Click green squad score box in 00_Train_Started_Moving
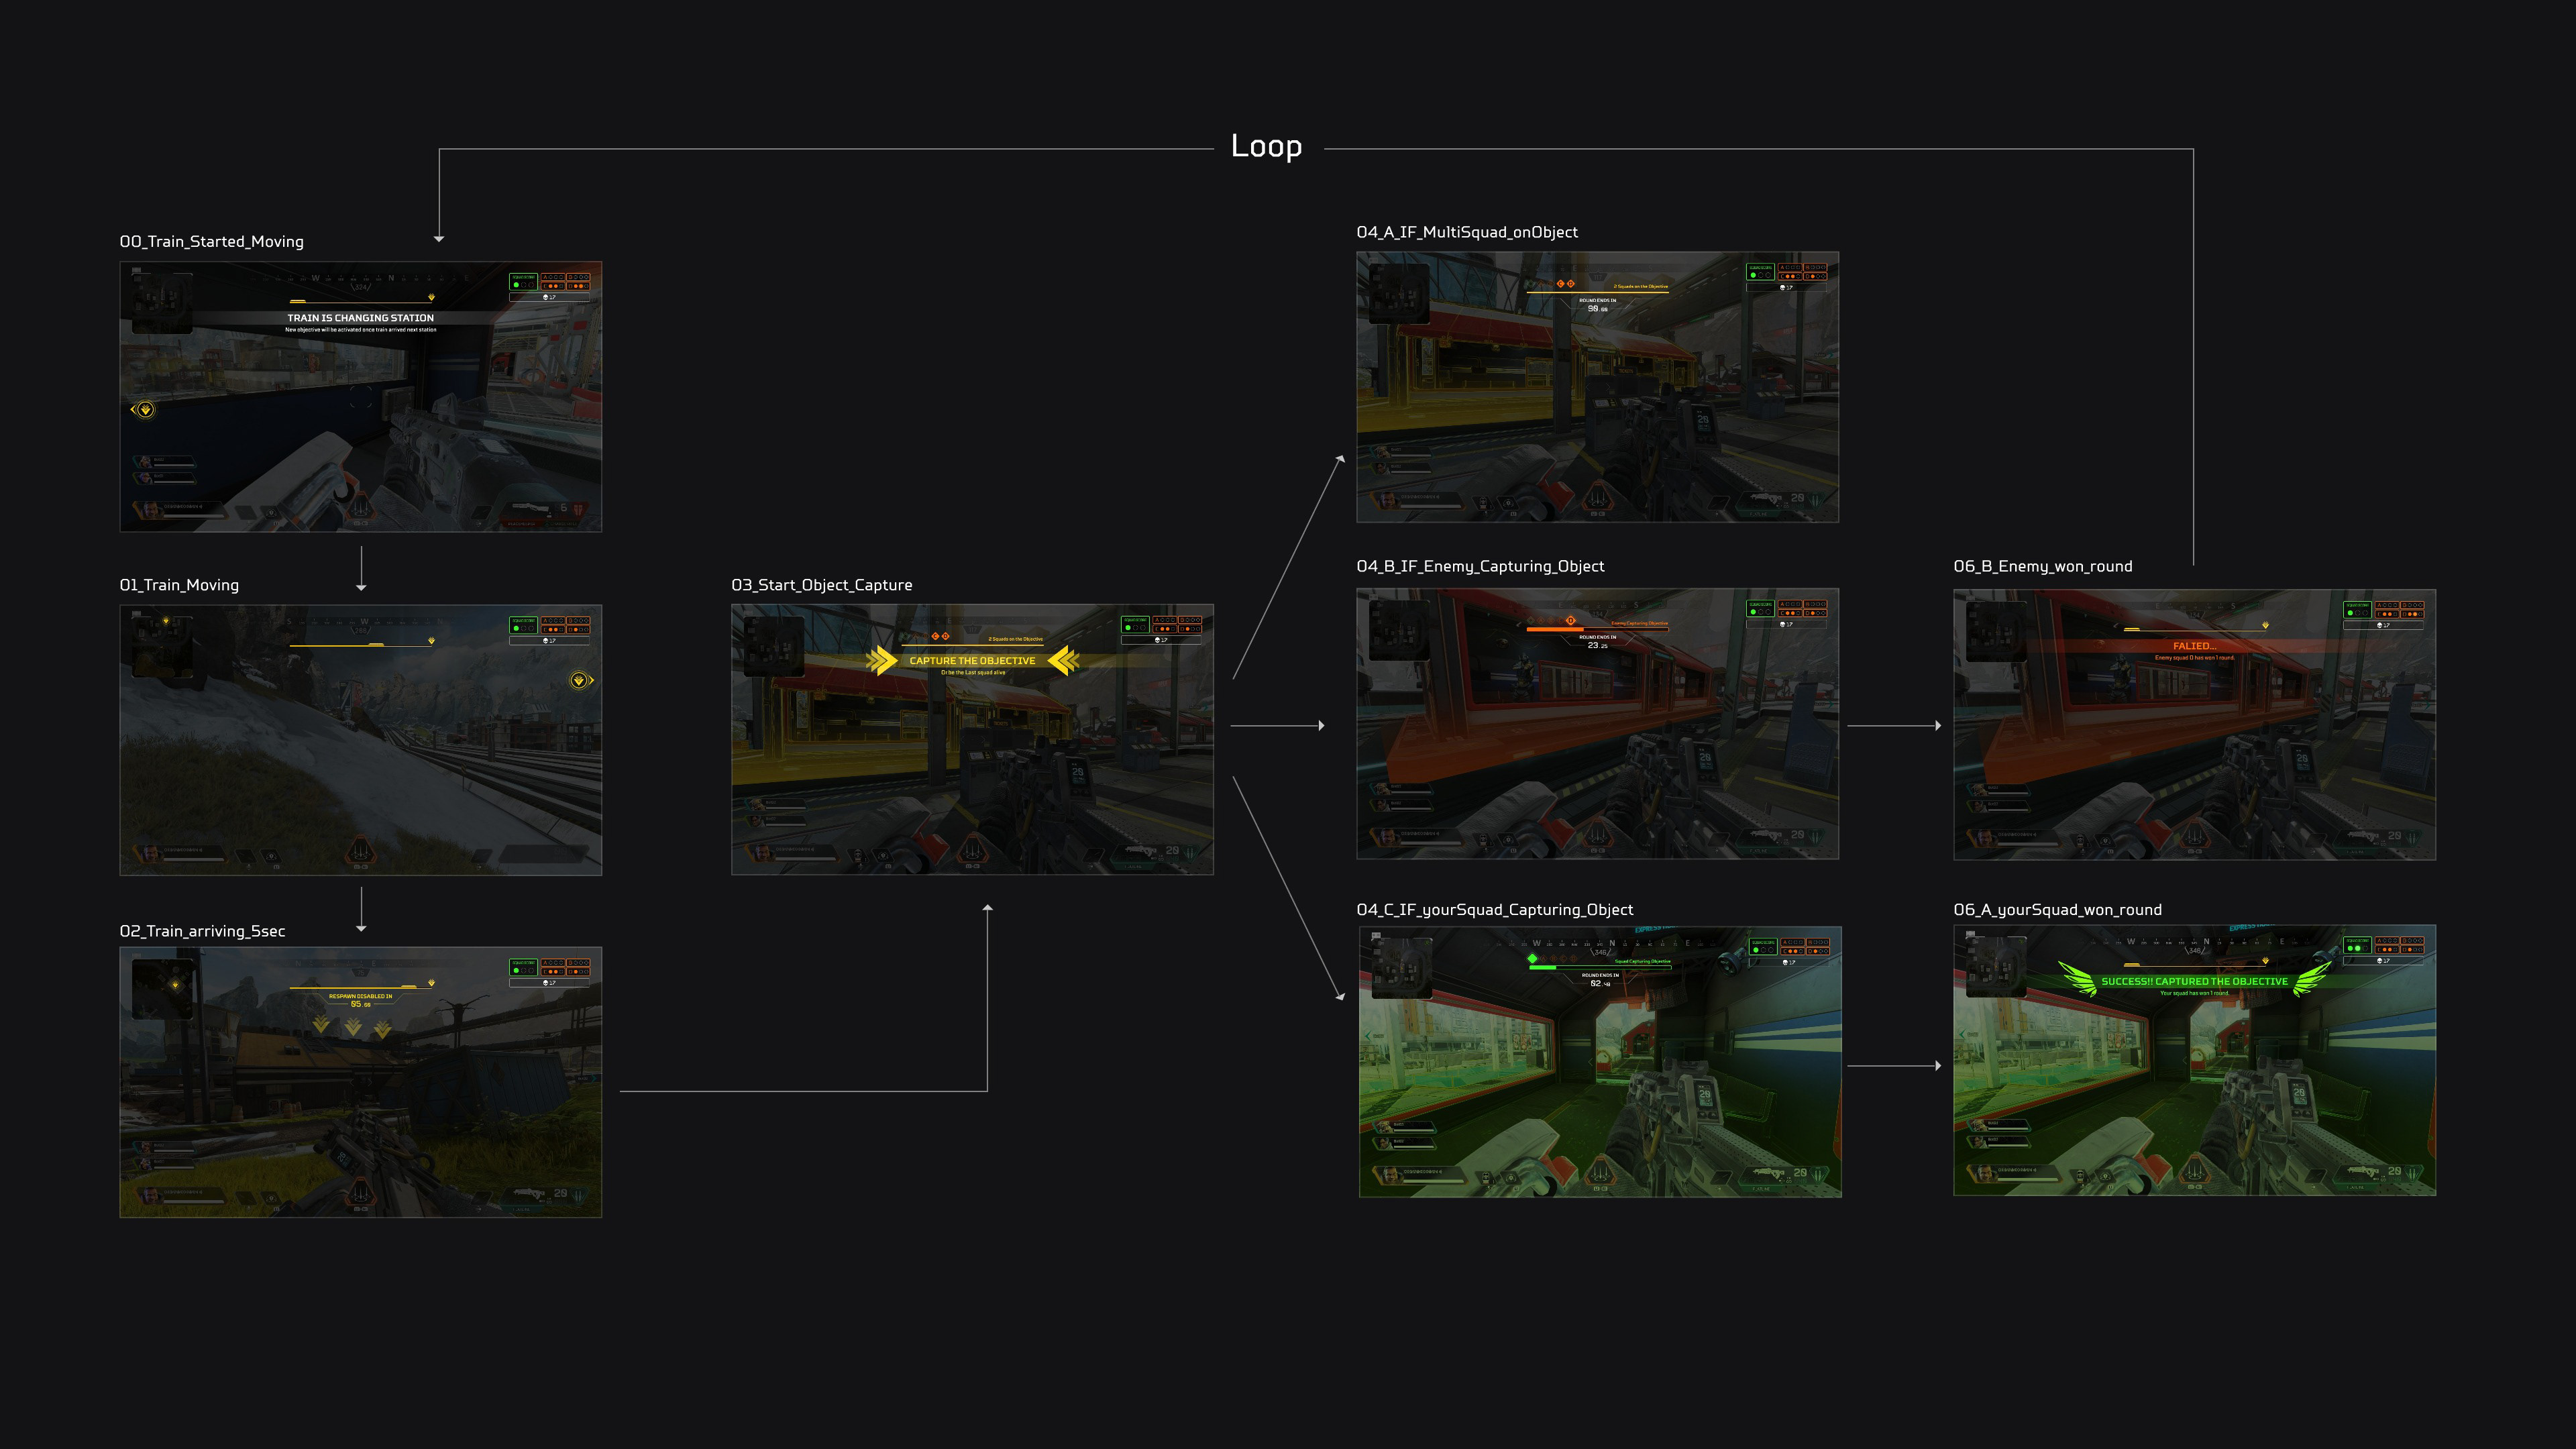The width and height of the screenshot is (2576, 1449). click(523, 281)
